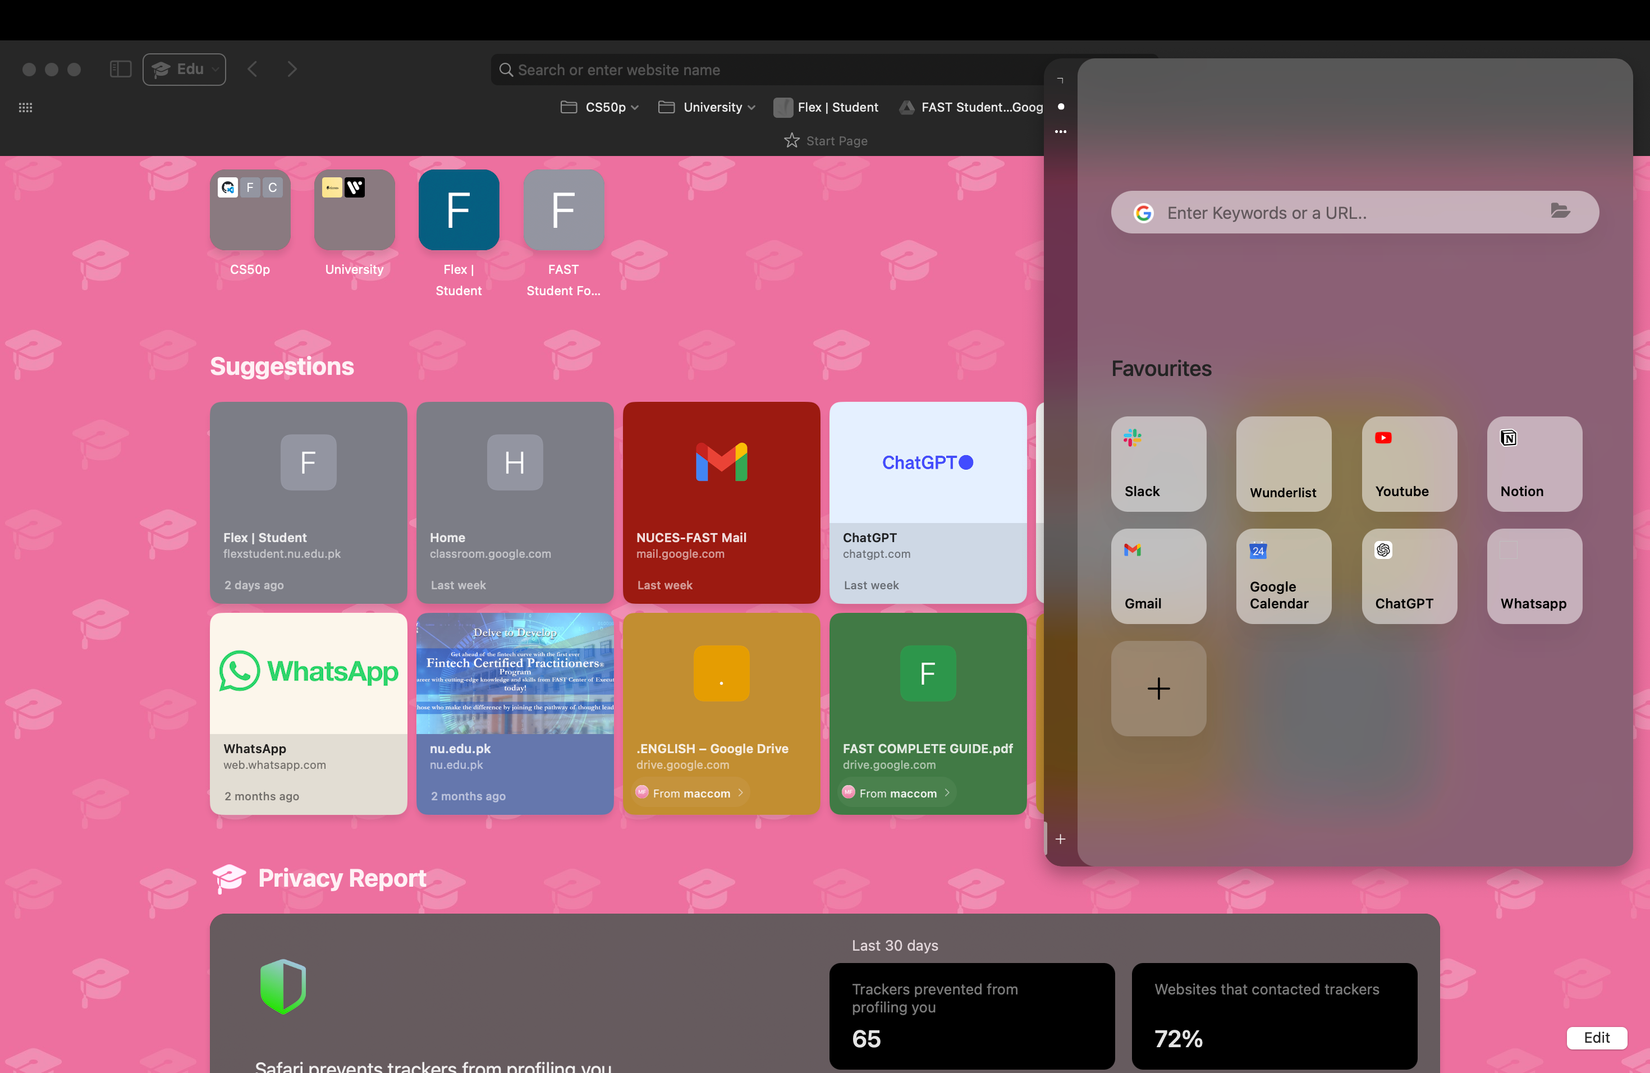1650x1073 pixels.
Task: Go back with the left arrow
Action: 252,69
